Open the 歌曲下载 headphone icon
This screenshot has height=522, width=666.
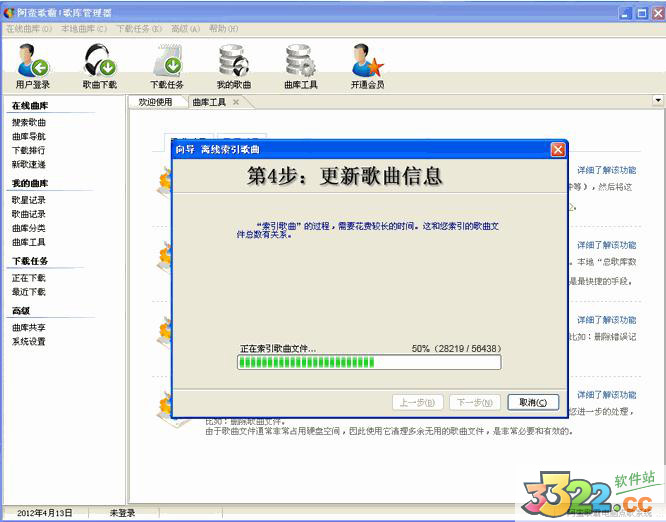(99, 66)
